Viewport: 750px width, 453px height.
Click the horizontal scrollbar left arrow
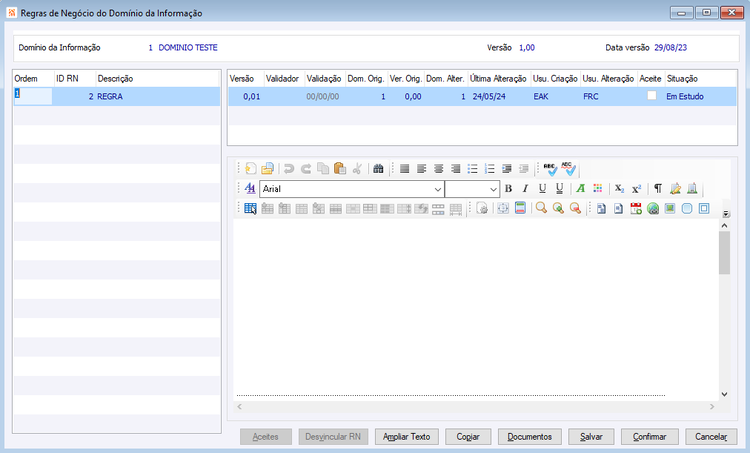point(240,407)
